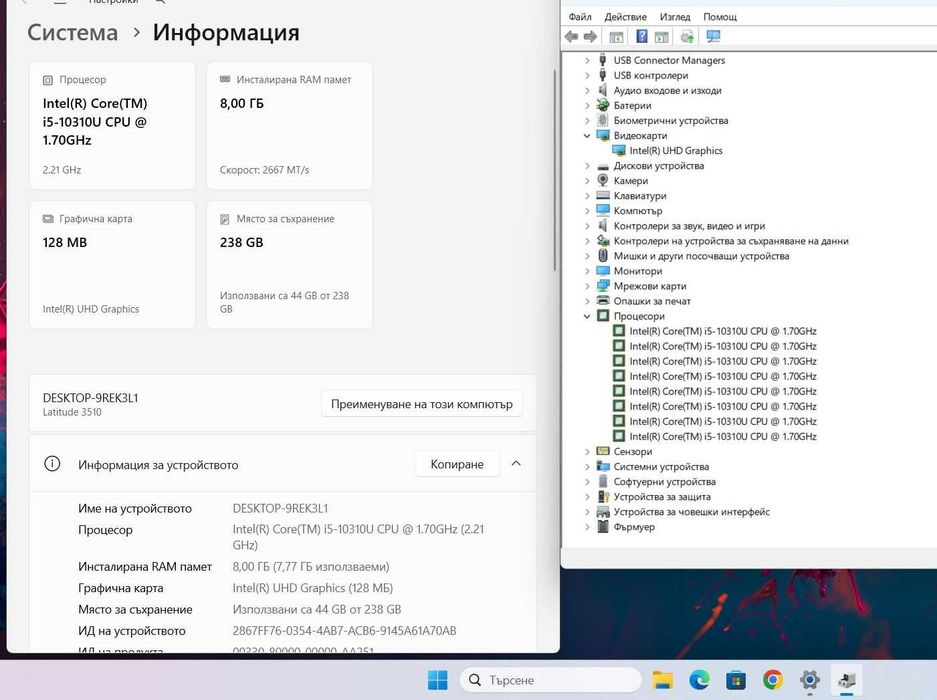Select the first i5-10310U processor entry
937x700 pixels.
pos(722,331)
